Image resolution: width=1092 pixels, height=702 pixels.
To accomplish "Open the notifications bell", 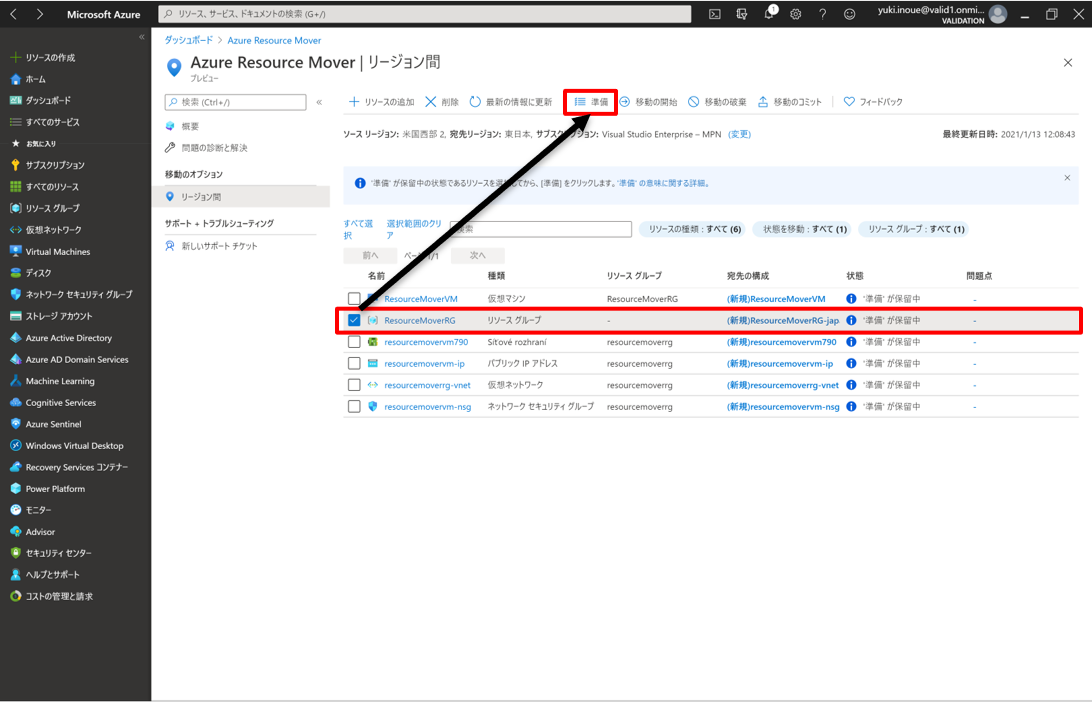I will (x=770, y=13).
